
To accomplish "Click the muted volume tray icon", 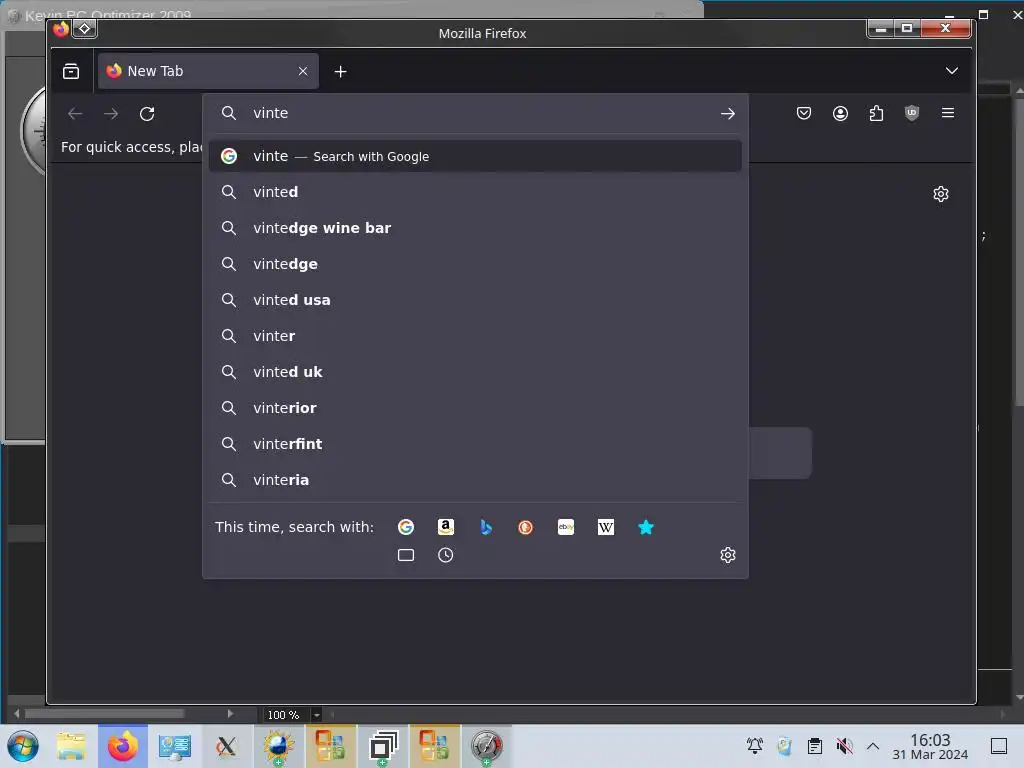I will (844, 746).
